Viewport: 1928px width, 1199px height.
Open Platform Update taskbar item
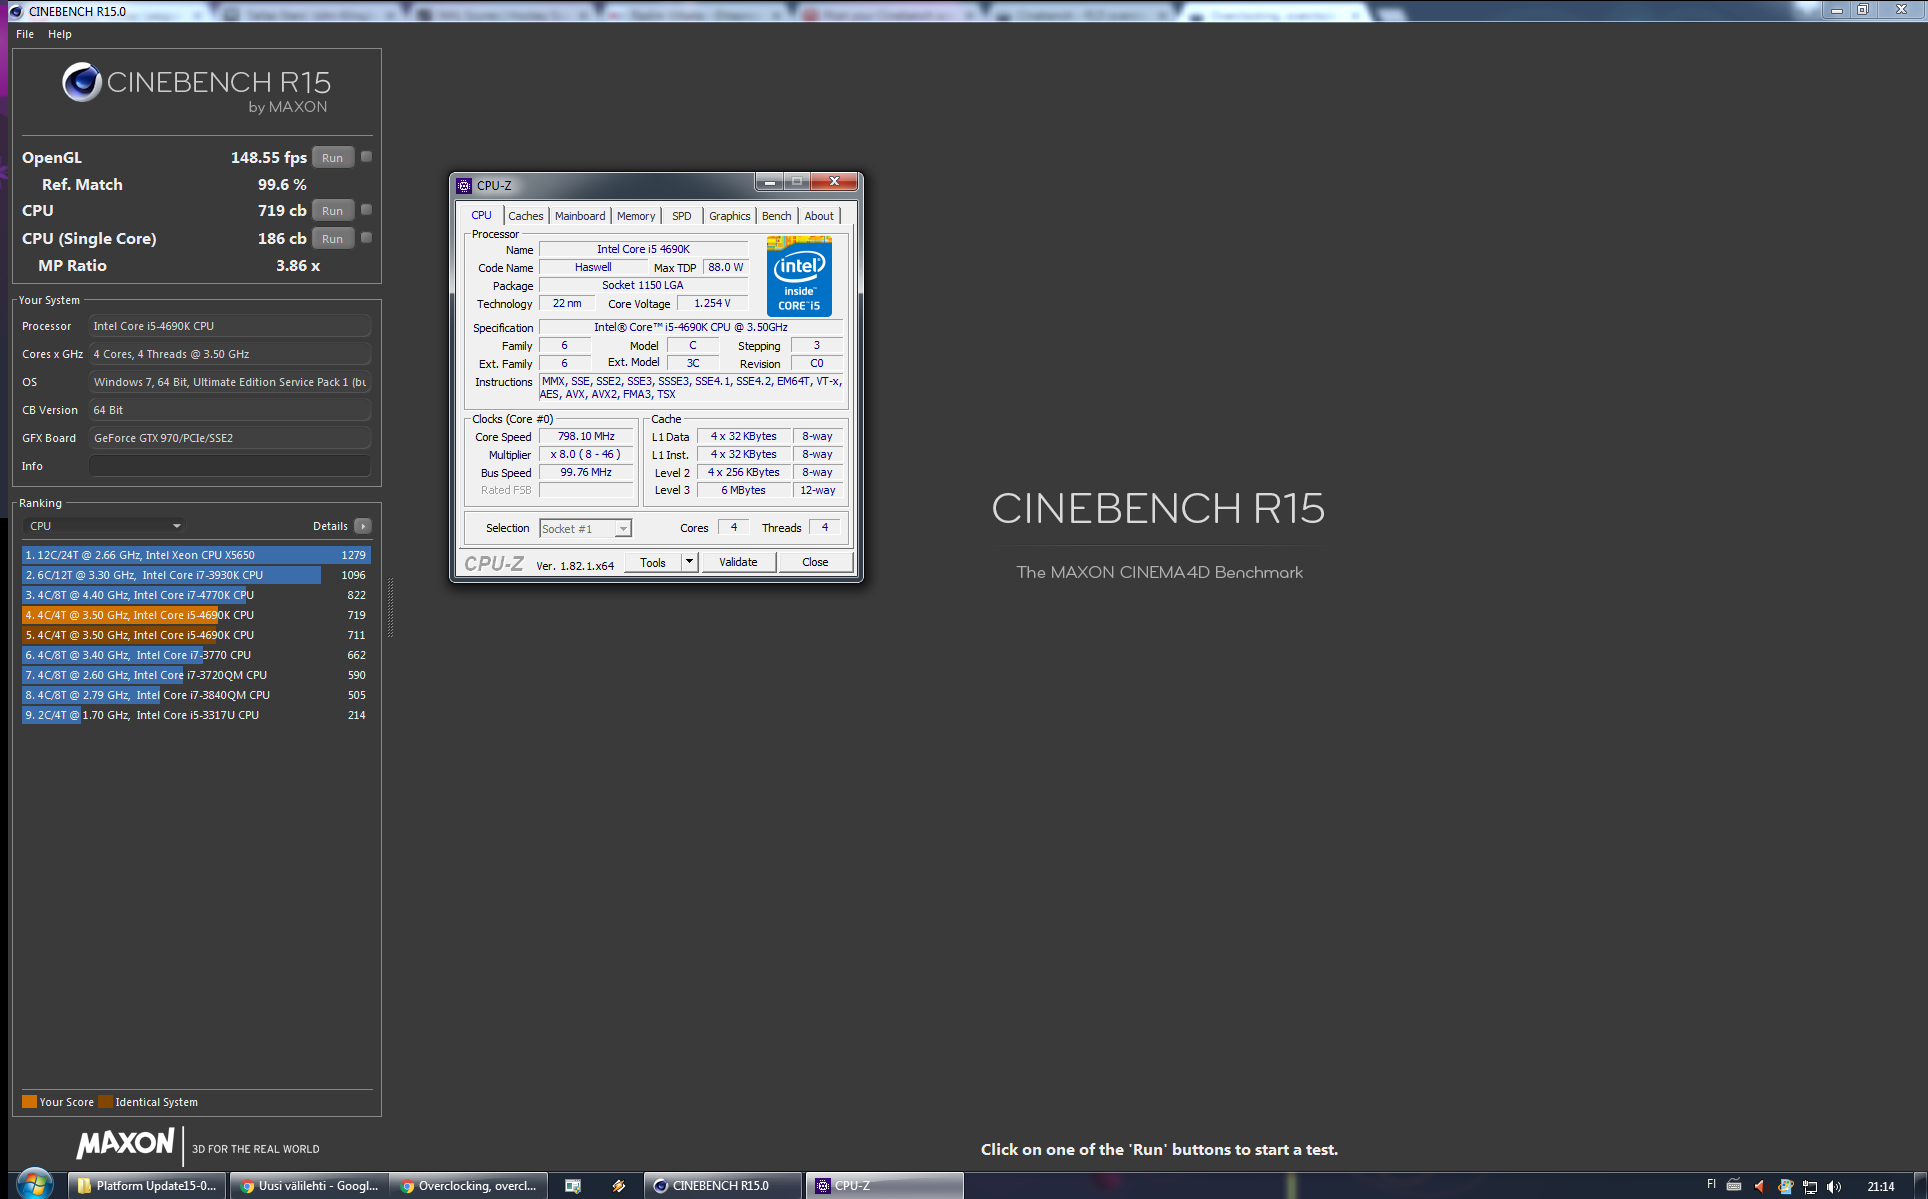pos(147,1186)
